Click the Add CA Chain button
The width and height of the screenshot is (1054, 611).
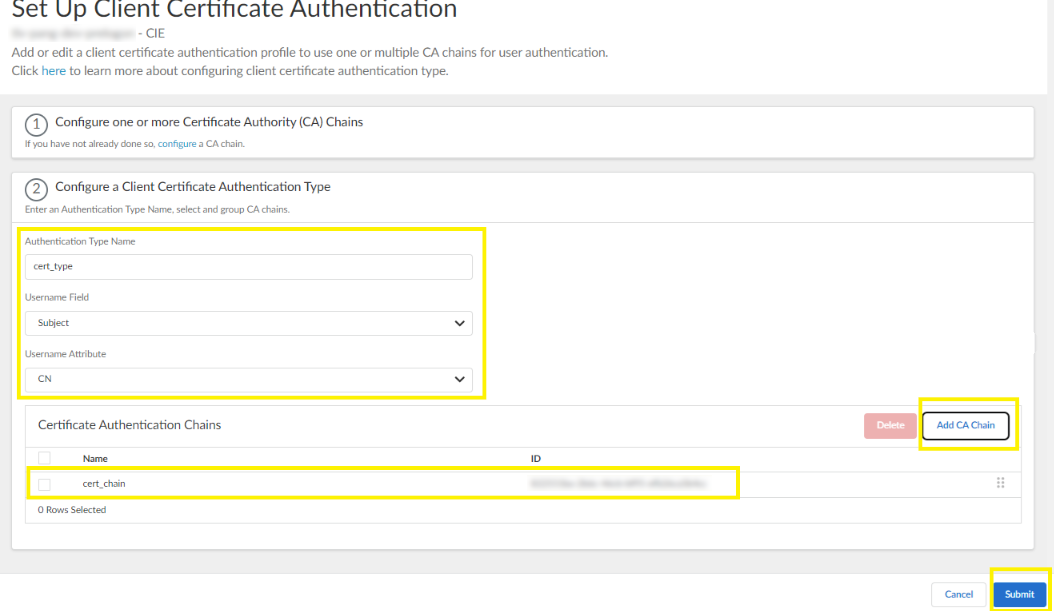pos(965,425)
